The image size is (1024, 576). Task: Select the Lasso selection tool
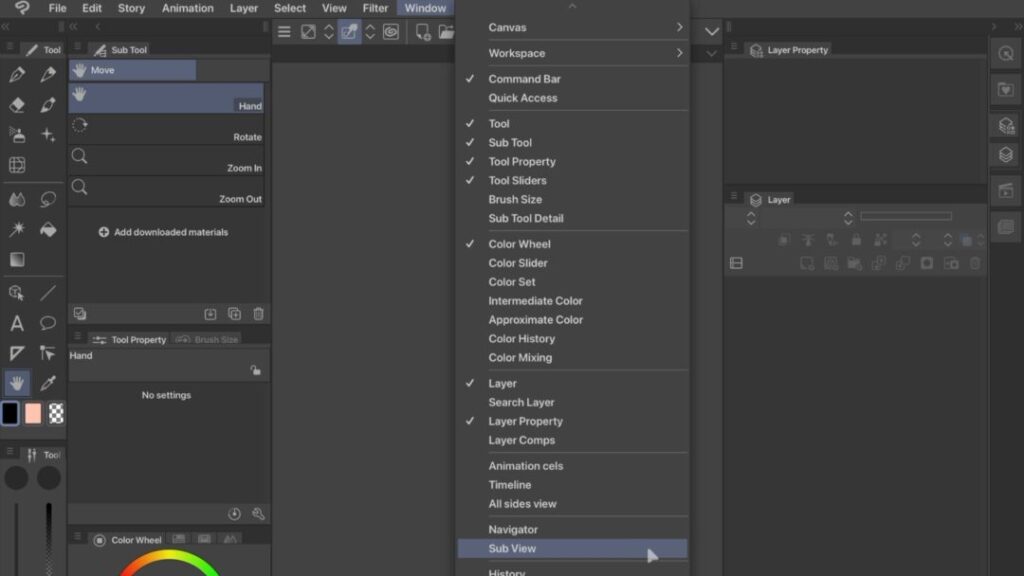pos(48,199)
